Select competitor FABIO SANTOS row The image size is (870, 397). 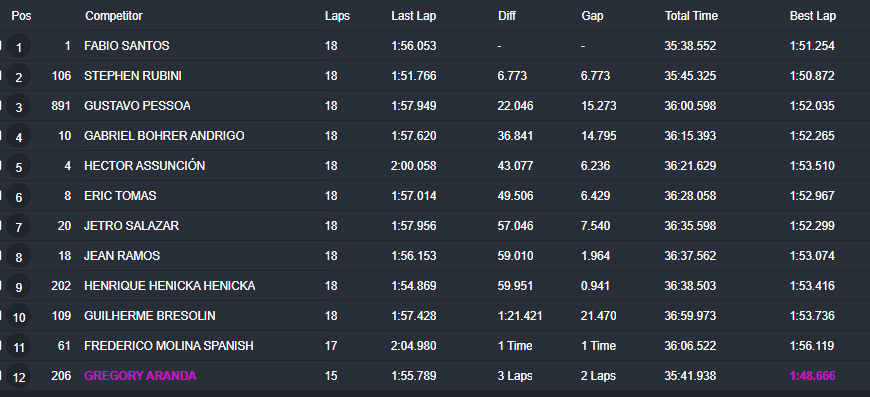click(435, 46)
